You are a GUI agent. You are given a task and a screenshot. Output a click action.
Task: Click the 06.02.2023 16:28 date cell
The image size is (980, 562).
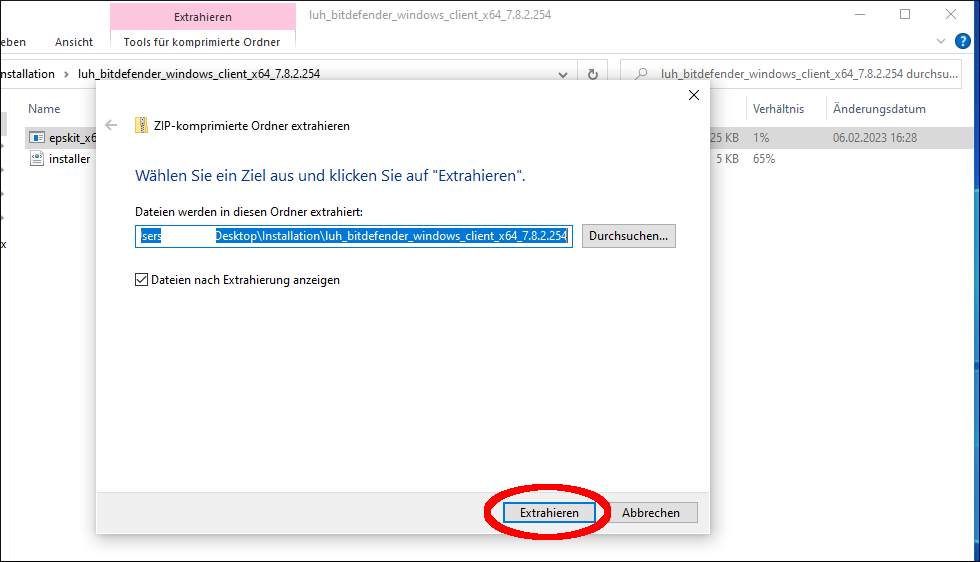coord(874,138)
